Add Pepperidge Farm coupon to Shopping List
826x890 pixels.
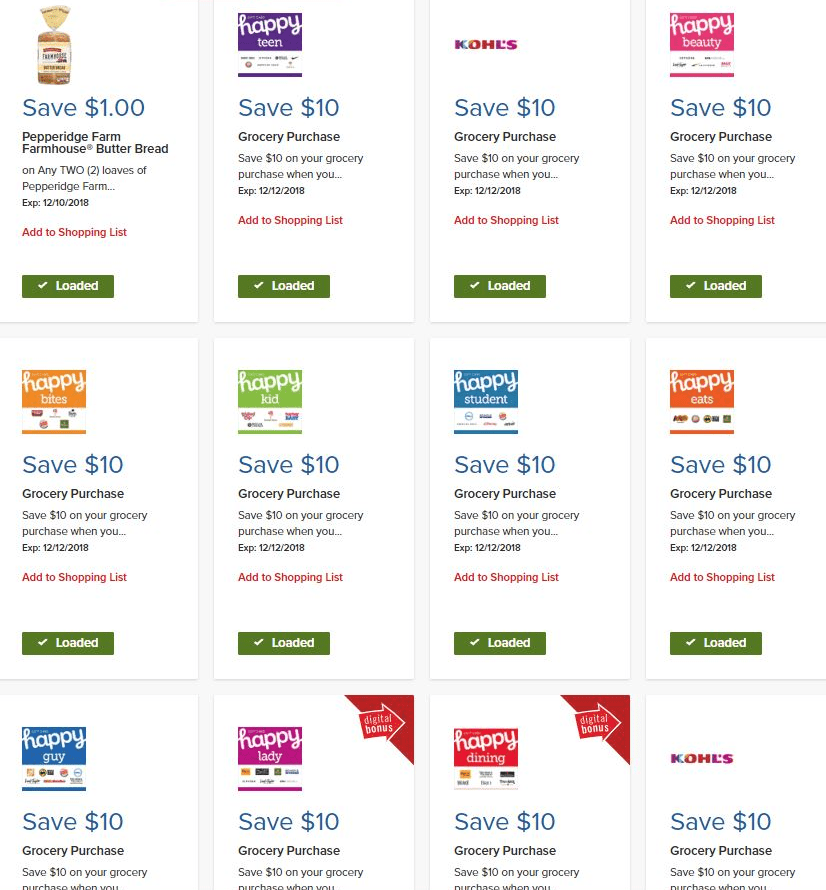(74, 232)
